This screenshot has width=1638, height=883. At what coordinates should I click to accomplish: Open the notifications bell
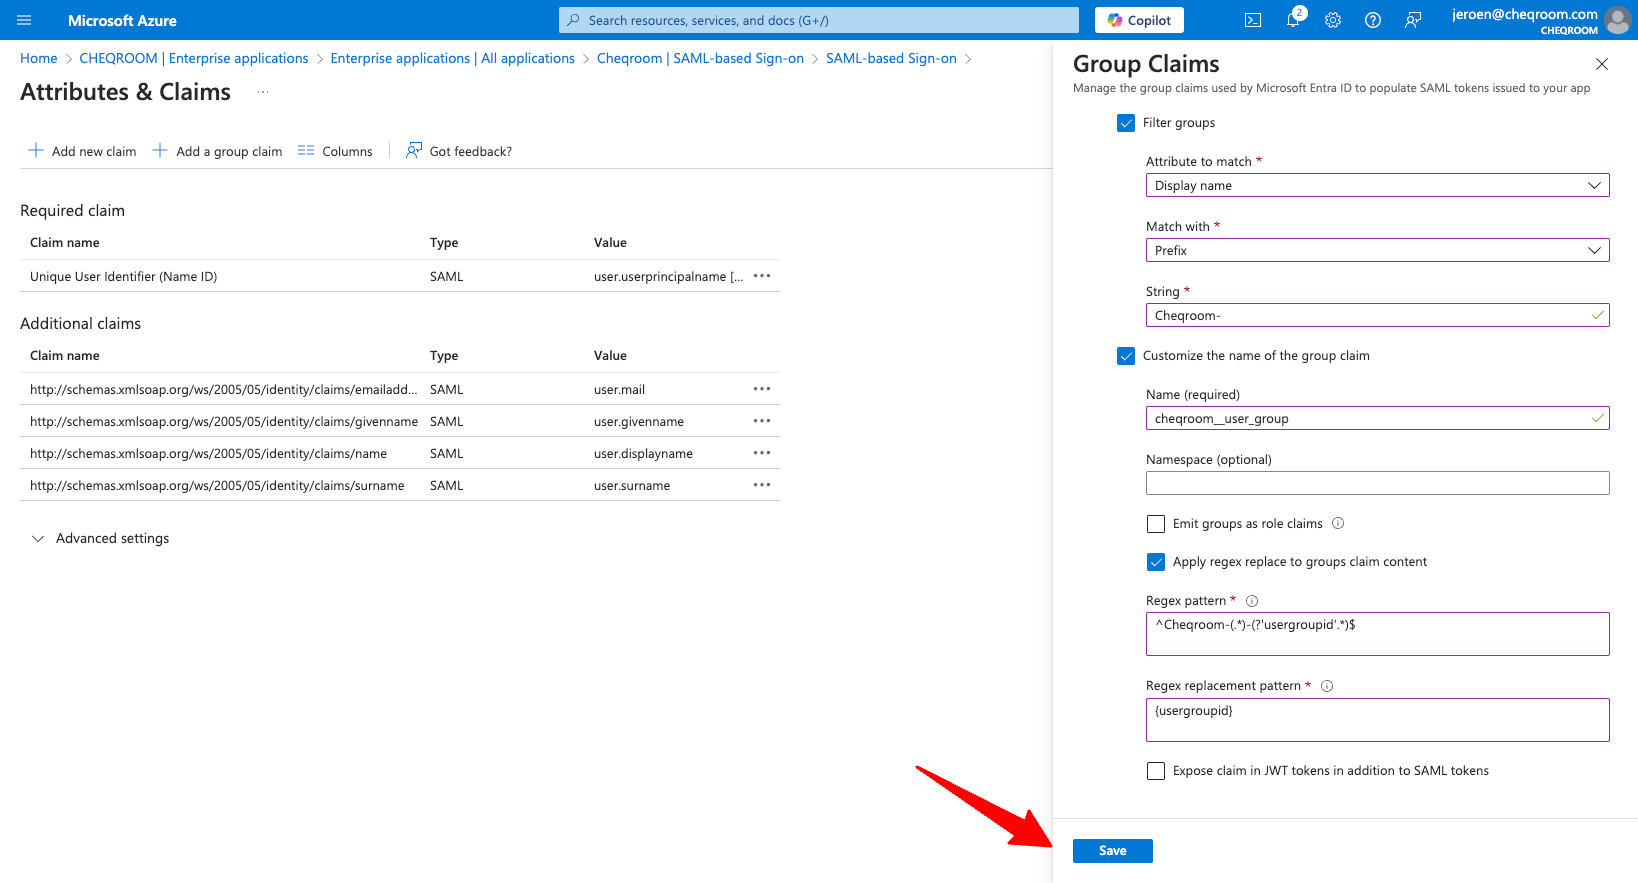(x=1293, y=20)
